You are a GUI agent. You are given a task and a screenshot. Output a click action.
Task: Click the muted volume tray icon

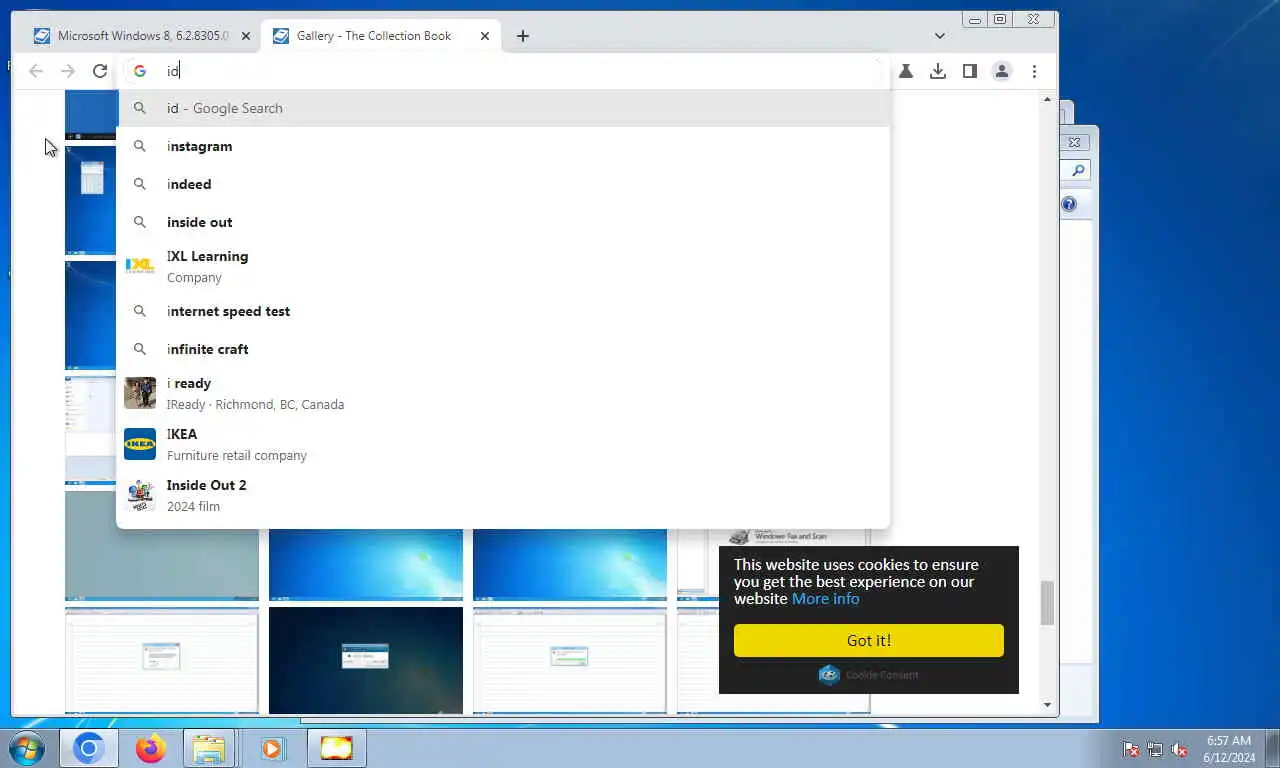tap(1179, 749)
